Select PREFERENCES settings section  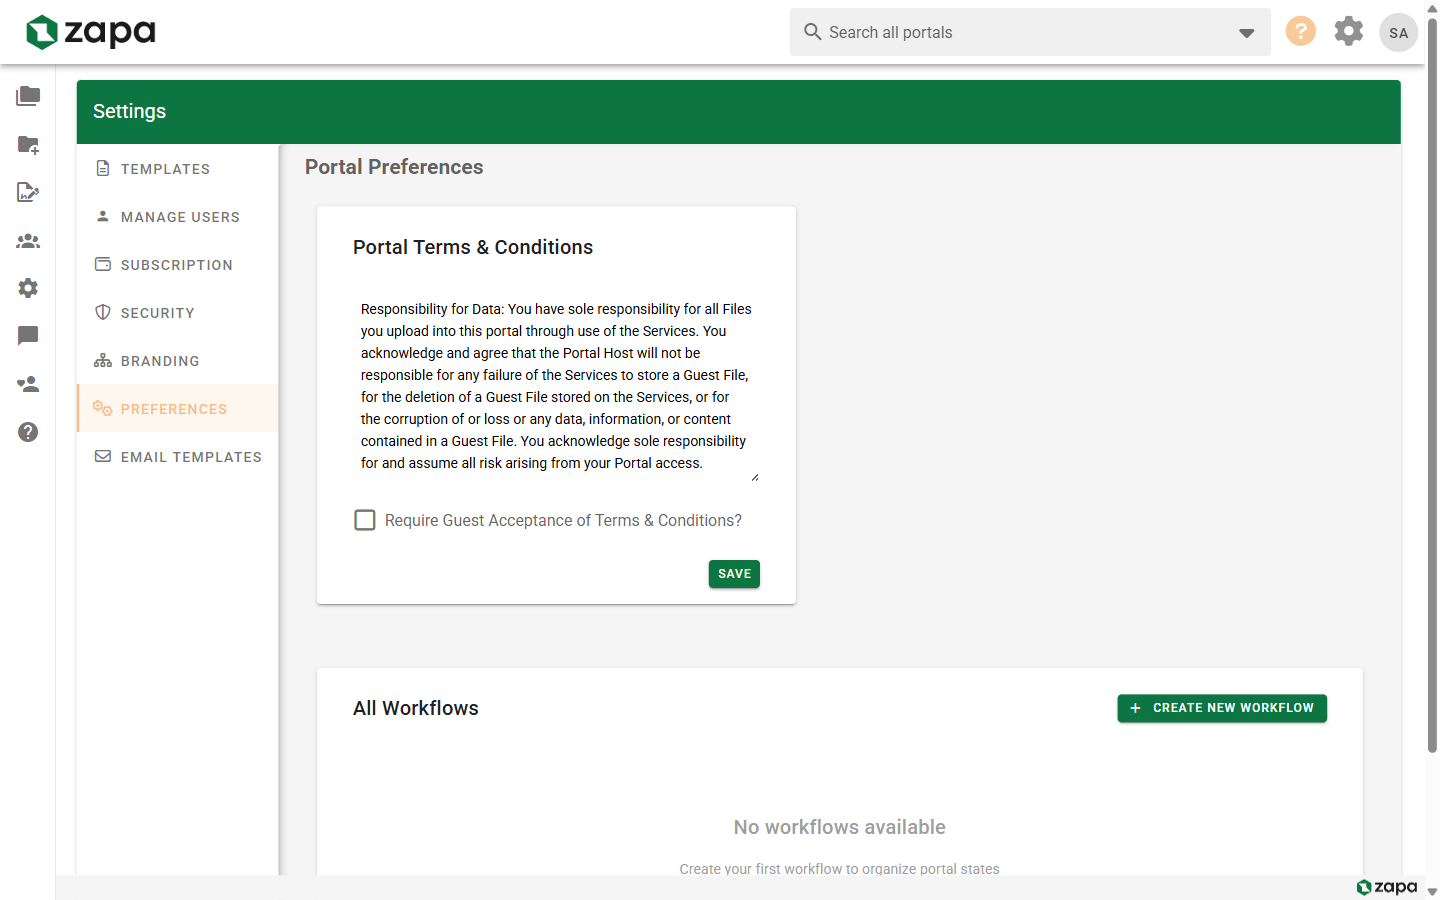tap(178, 408)
